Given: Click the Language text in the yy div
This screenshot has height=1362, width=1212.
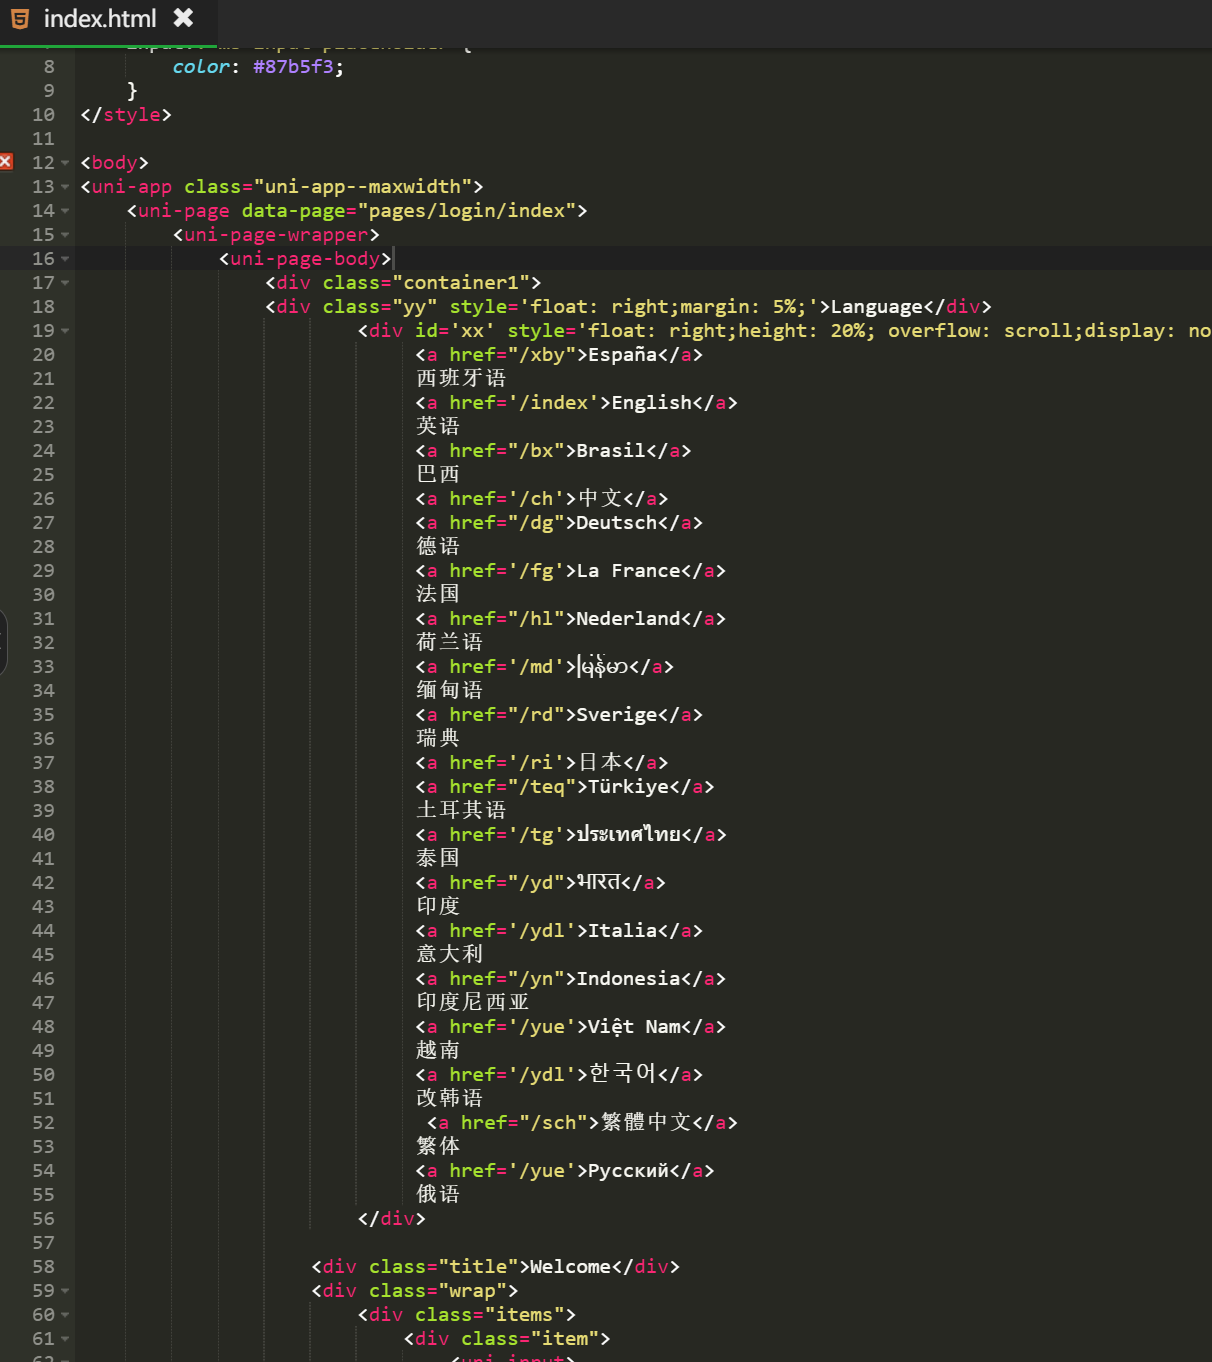Looking at the screenshot, I should pos(876,307).
